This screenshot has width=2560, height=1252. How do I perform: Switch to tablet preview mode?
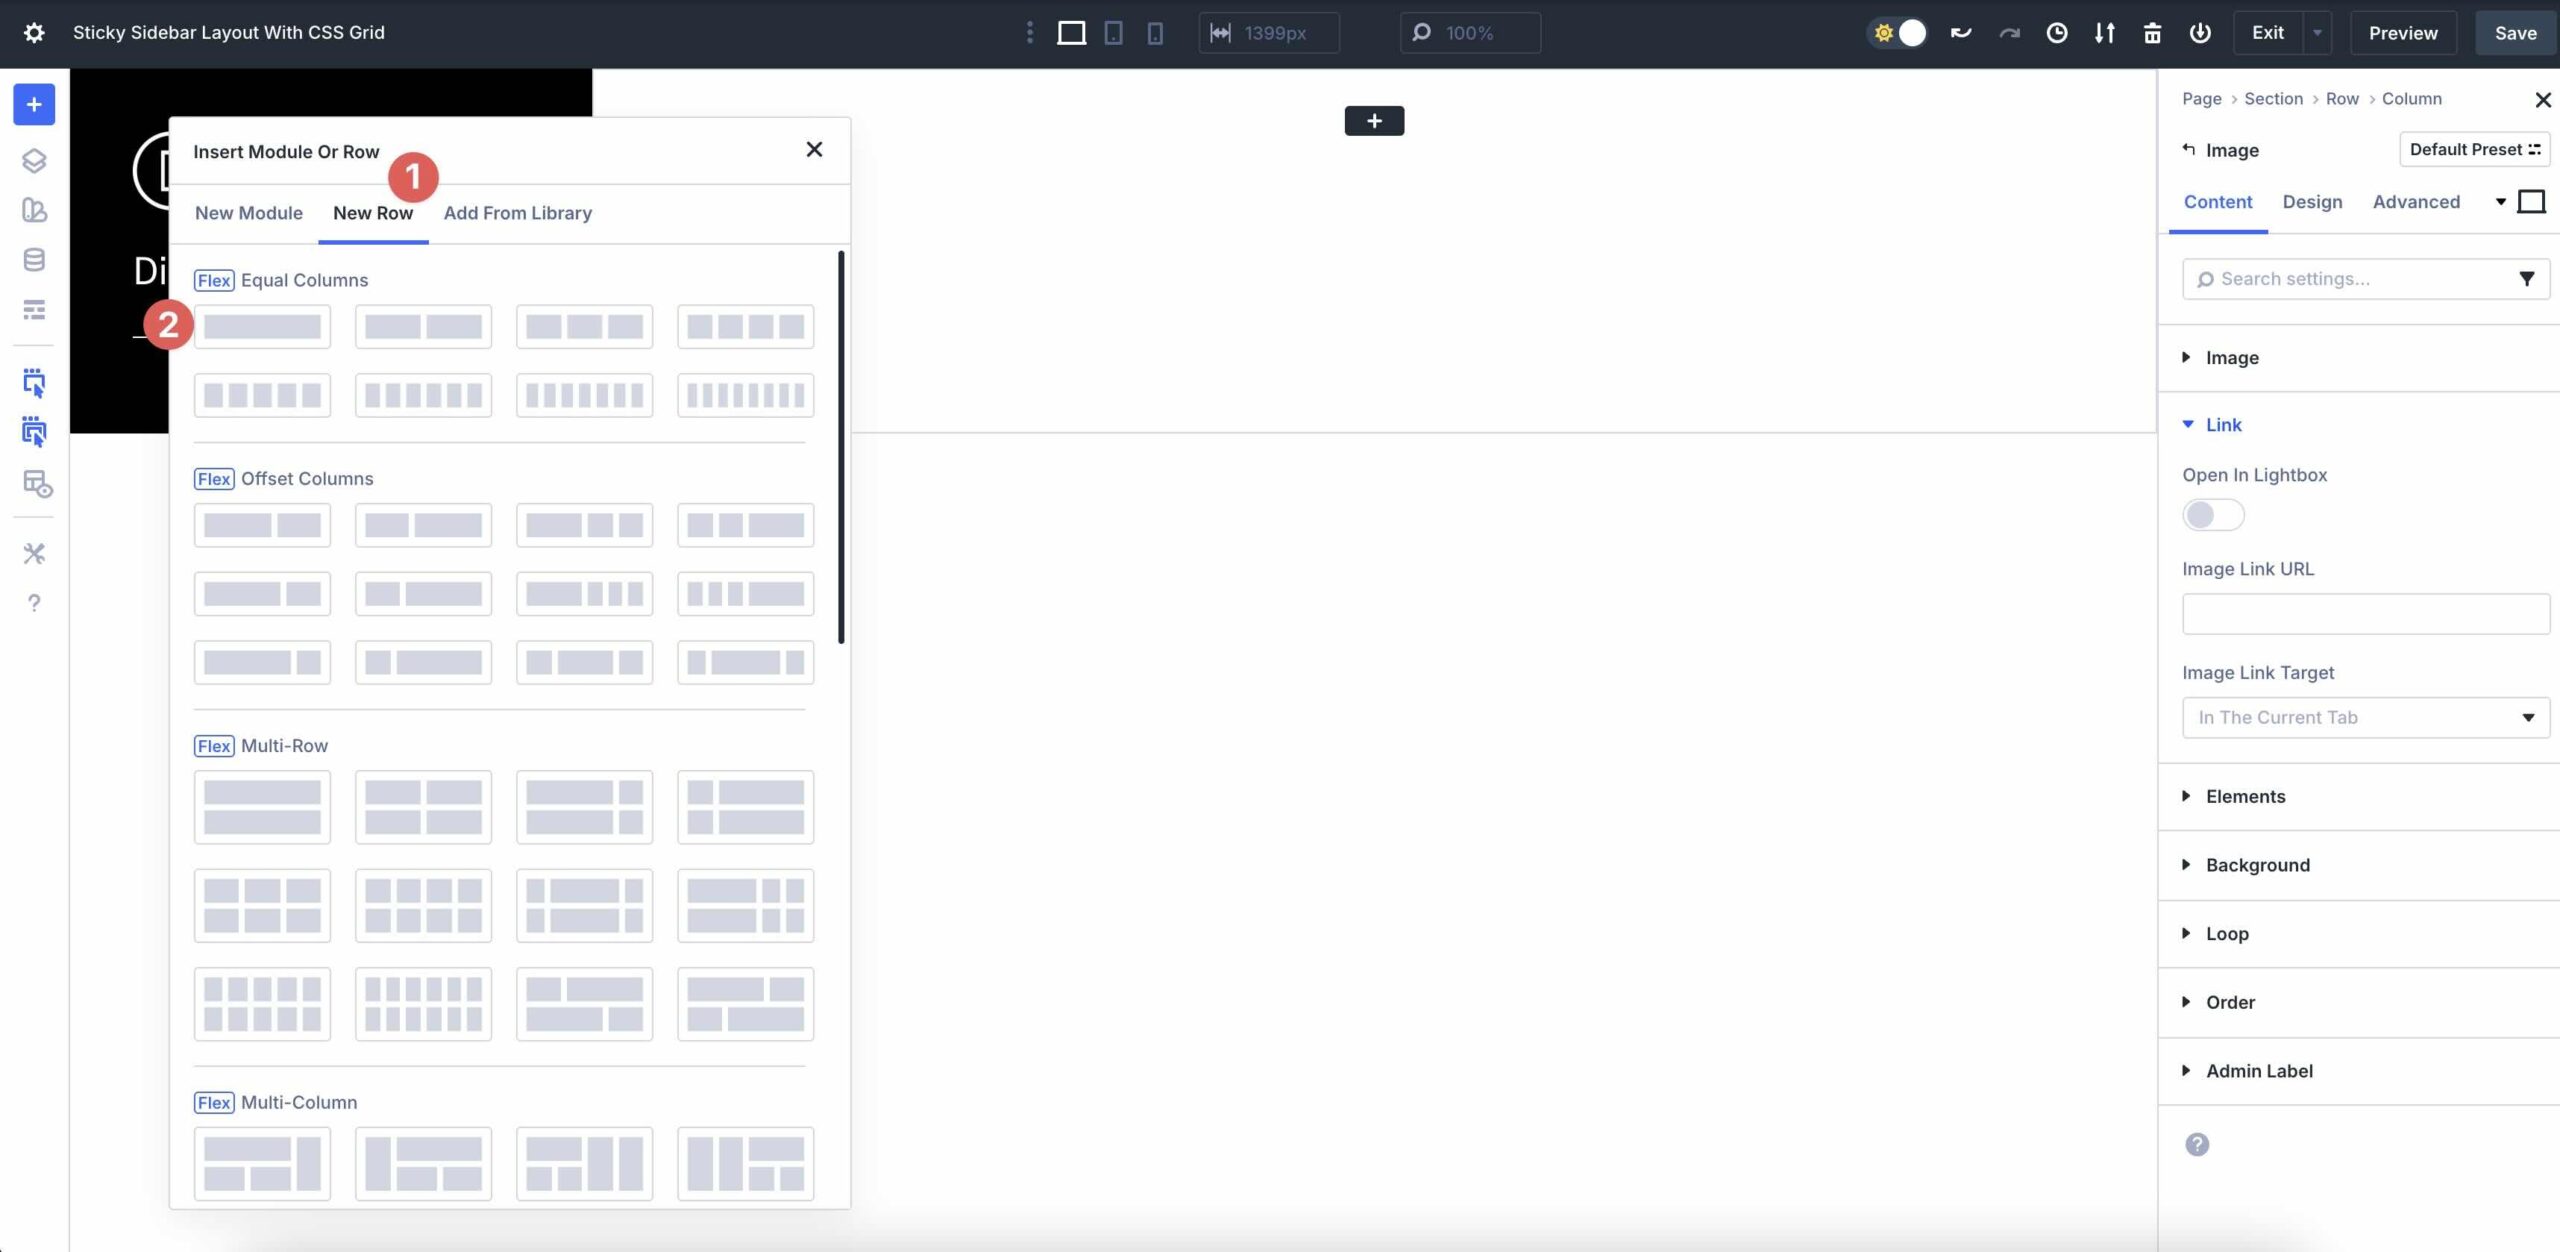[x=1113, y=32]
